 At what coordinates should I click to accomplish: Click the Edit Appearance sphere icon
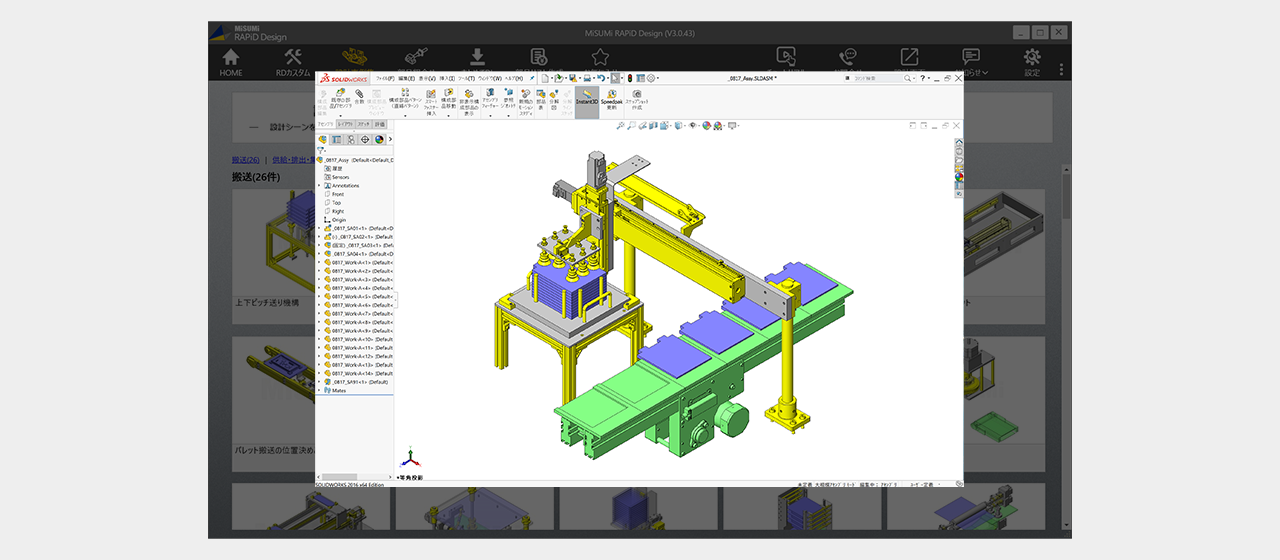coord(707,126)
